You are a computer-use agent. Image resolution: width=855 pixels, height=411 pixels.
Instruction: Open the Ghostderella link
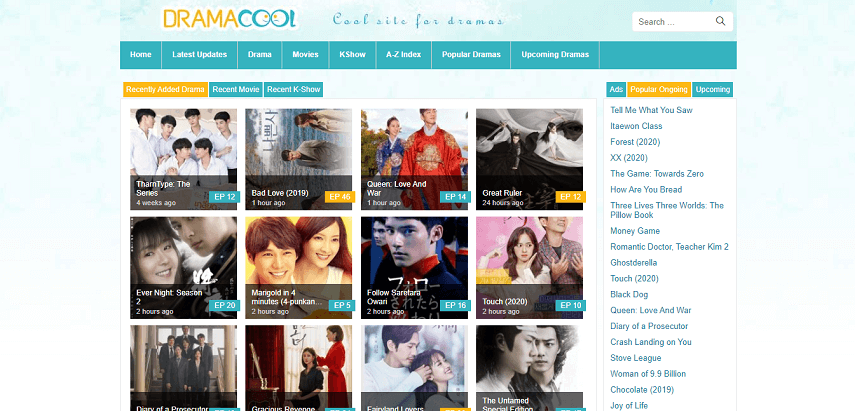(x=634, y=263)
